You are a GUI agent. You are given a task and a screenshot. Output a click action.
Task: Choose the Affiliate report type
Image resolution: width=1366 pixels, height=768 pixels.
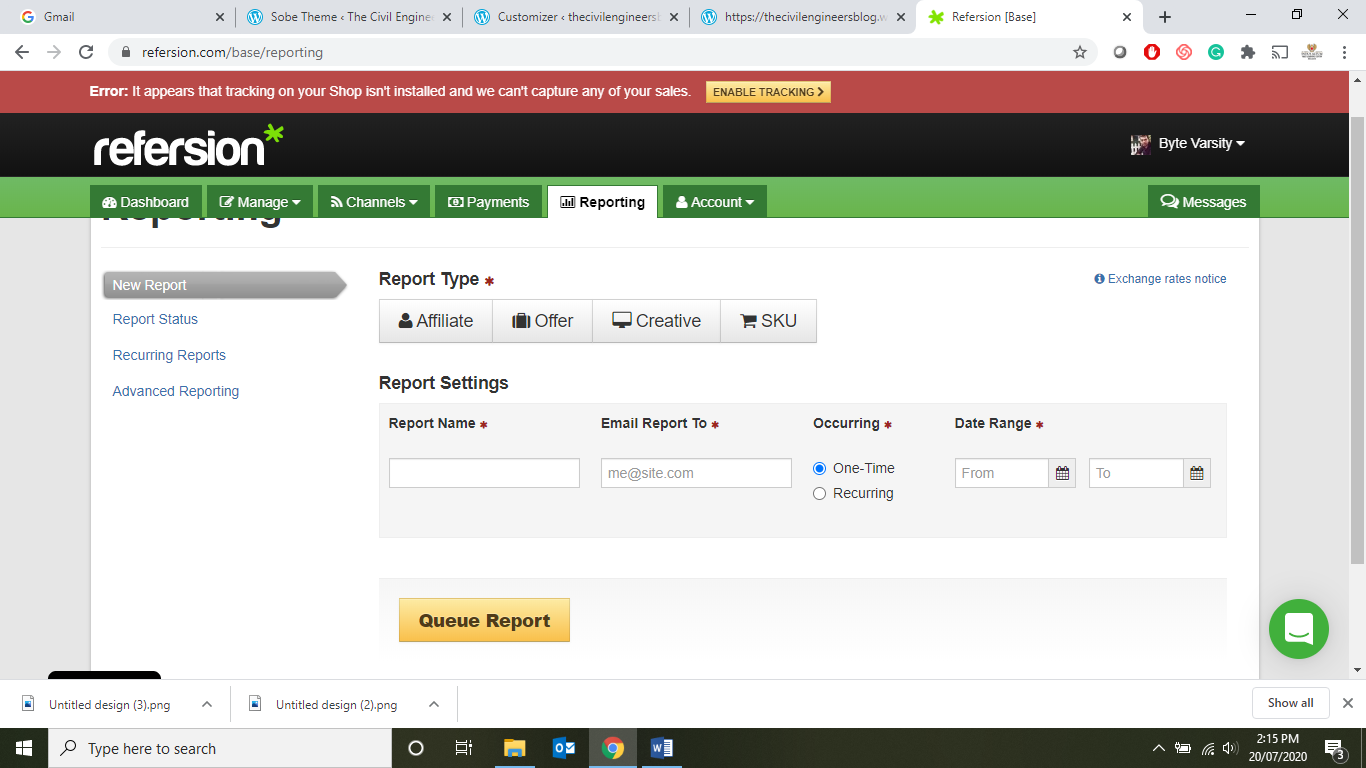point(436,321)
